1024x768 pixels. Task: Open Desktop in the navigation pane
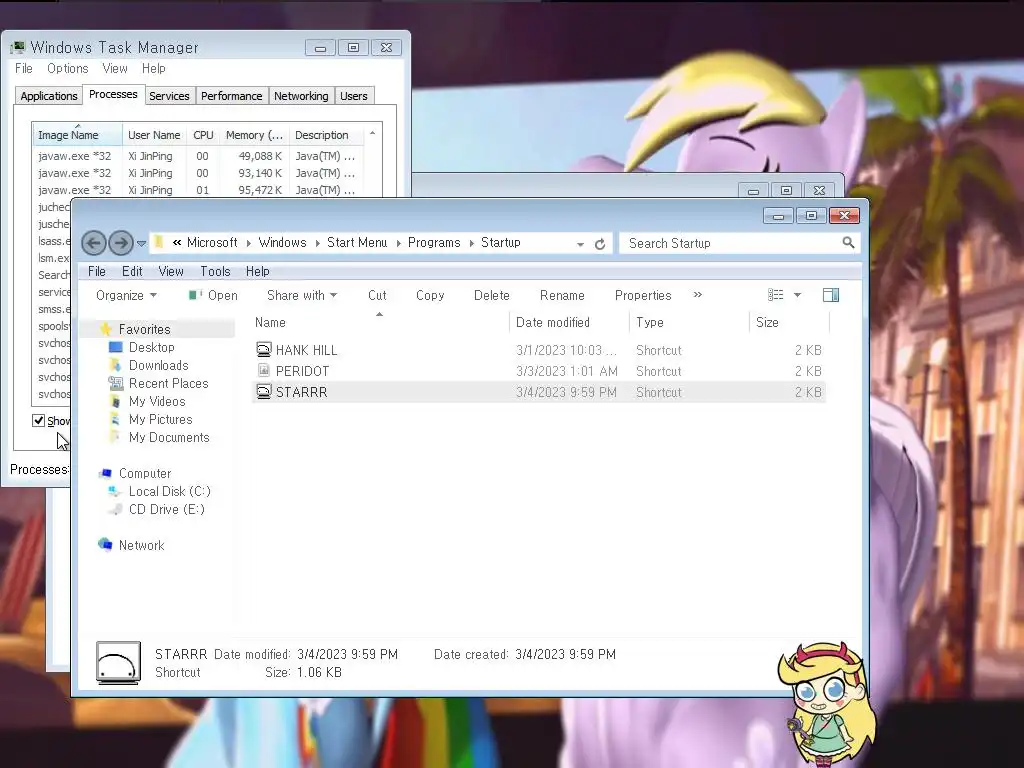152,347
